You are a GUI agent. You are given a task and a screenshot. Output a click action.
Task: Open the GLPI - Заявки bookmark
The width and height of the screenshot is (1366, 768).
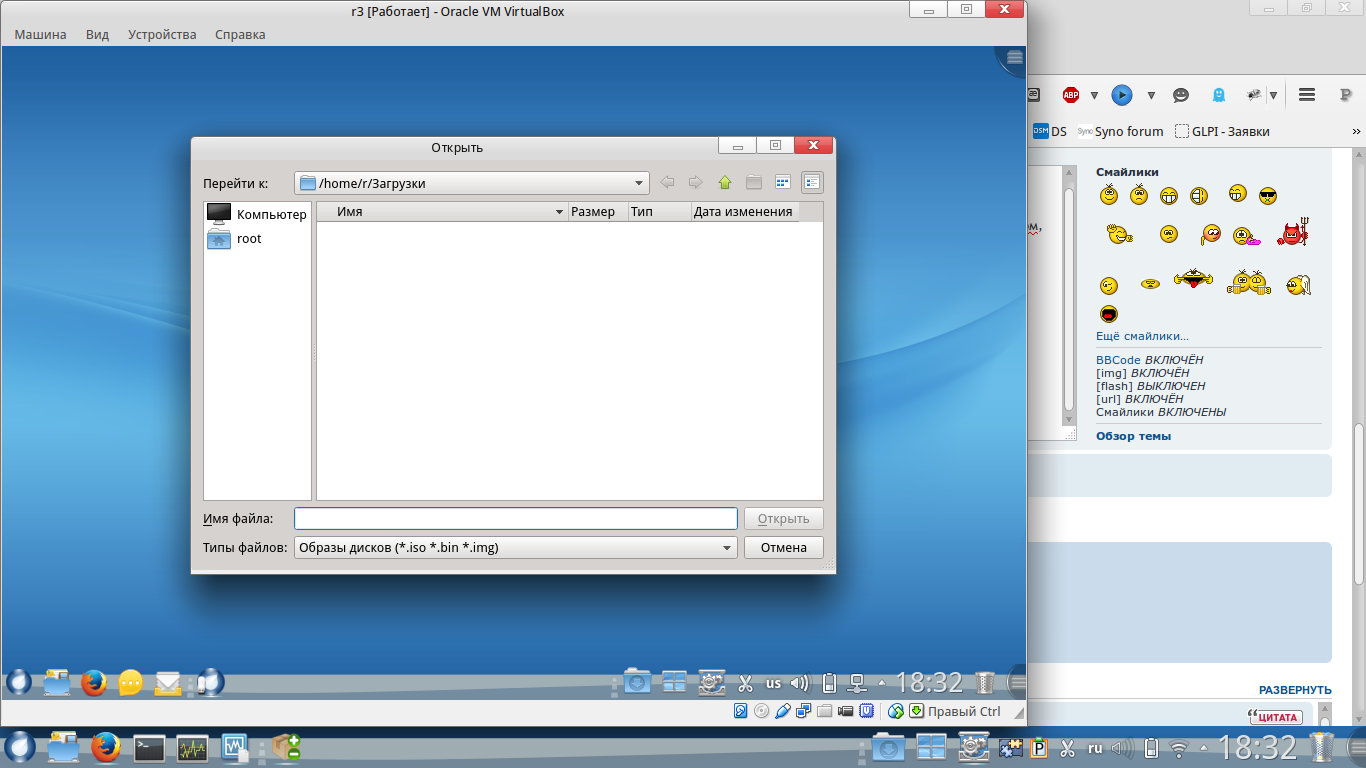point(1222,131)
